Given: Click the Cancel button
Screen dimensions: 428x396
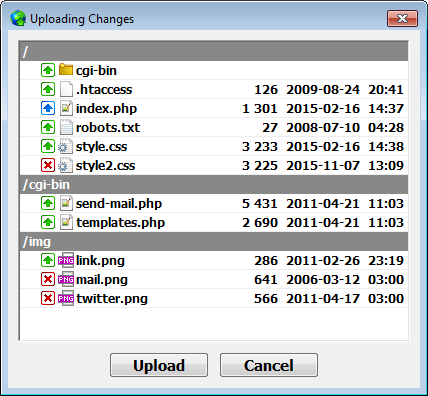Looking at the screenshot, I should pos(269,365).
